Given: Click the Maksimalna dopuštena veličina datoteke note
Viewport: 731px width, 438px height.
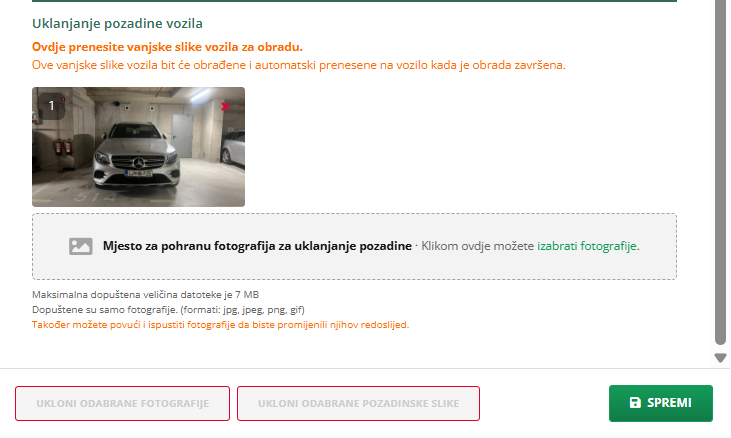Looking at the screenshot, I should point(145,294).
